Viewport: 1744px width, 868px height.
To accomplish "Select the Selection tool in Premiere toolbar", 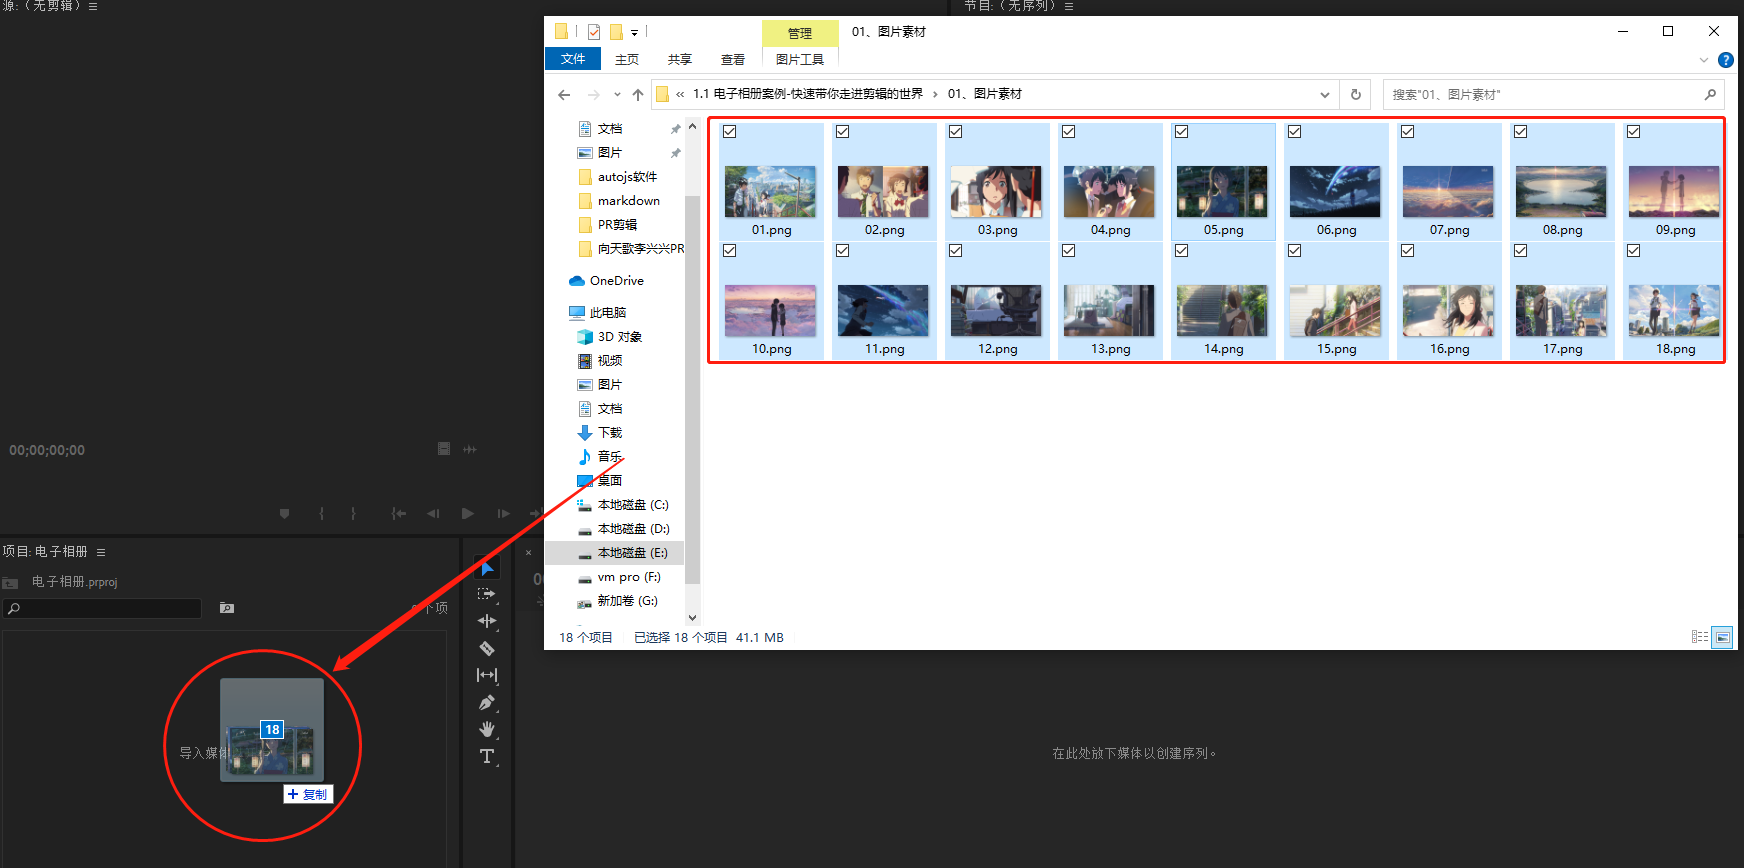I will (487, 569).
